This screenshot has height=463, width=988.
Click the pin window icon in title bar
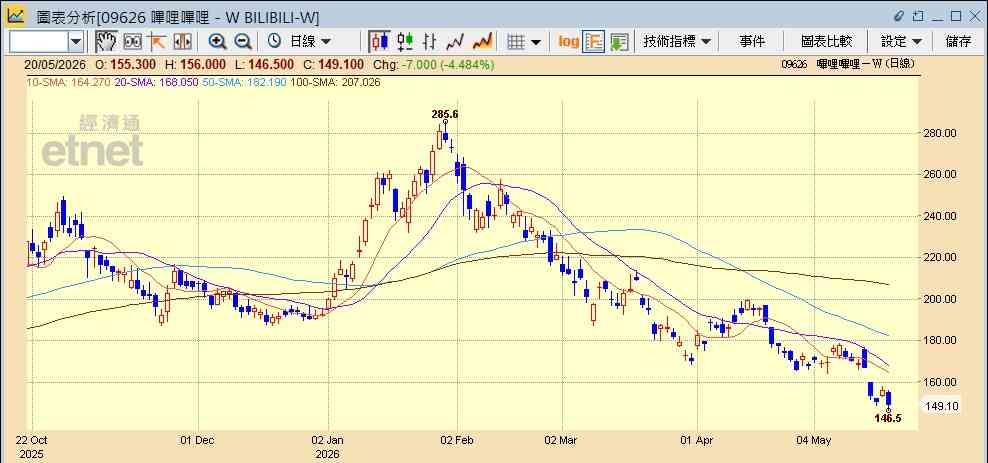(x=918, y=16)
